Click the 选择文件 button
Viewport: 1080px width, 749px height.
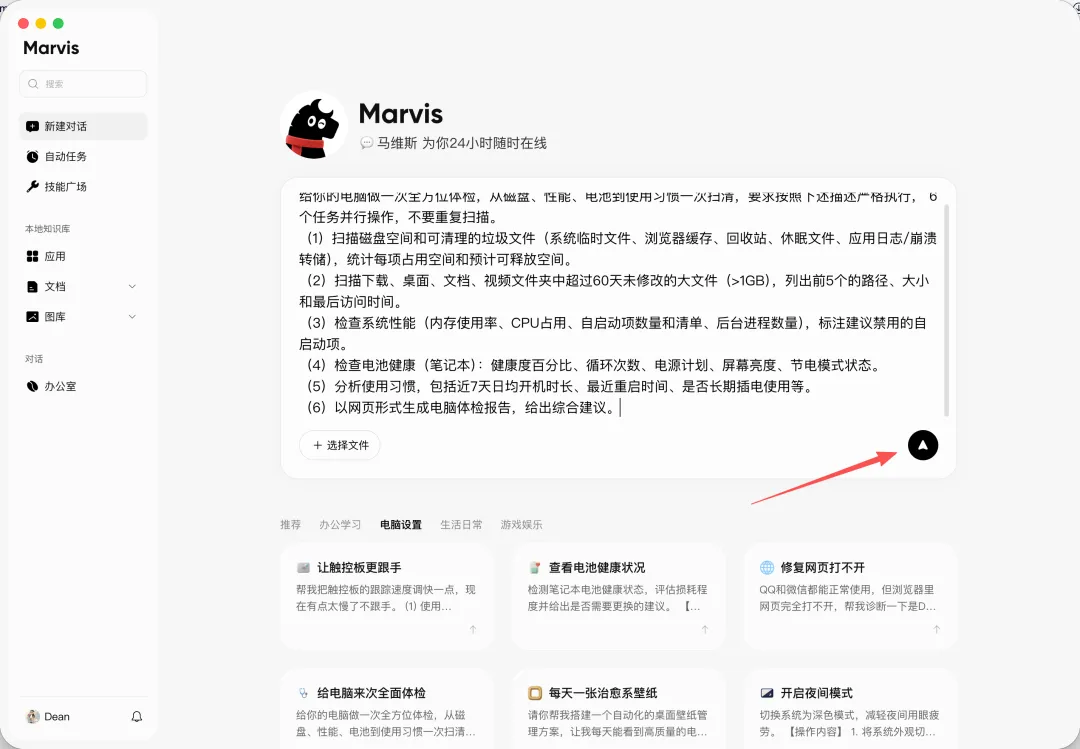[x=340, y=445]
